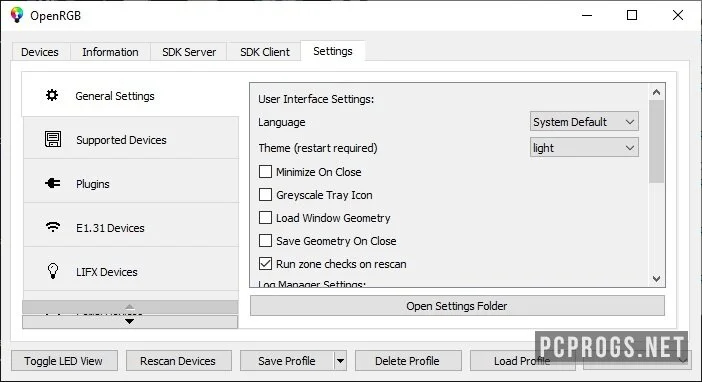This screenshot has height=382, width=702.
Task: Select the Settings tab
Action: (x=333, y=51)
